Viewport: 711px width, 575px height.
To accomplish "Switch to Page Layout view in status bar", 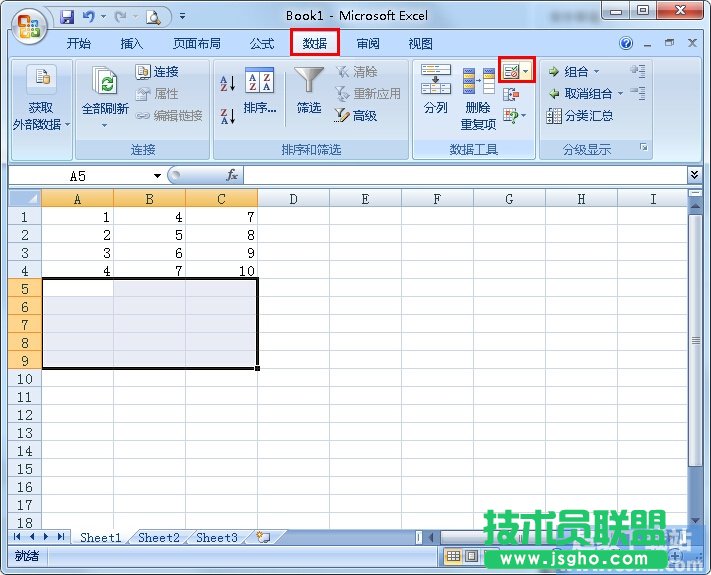I will click(471, 556).
